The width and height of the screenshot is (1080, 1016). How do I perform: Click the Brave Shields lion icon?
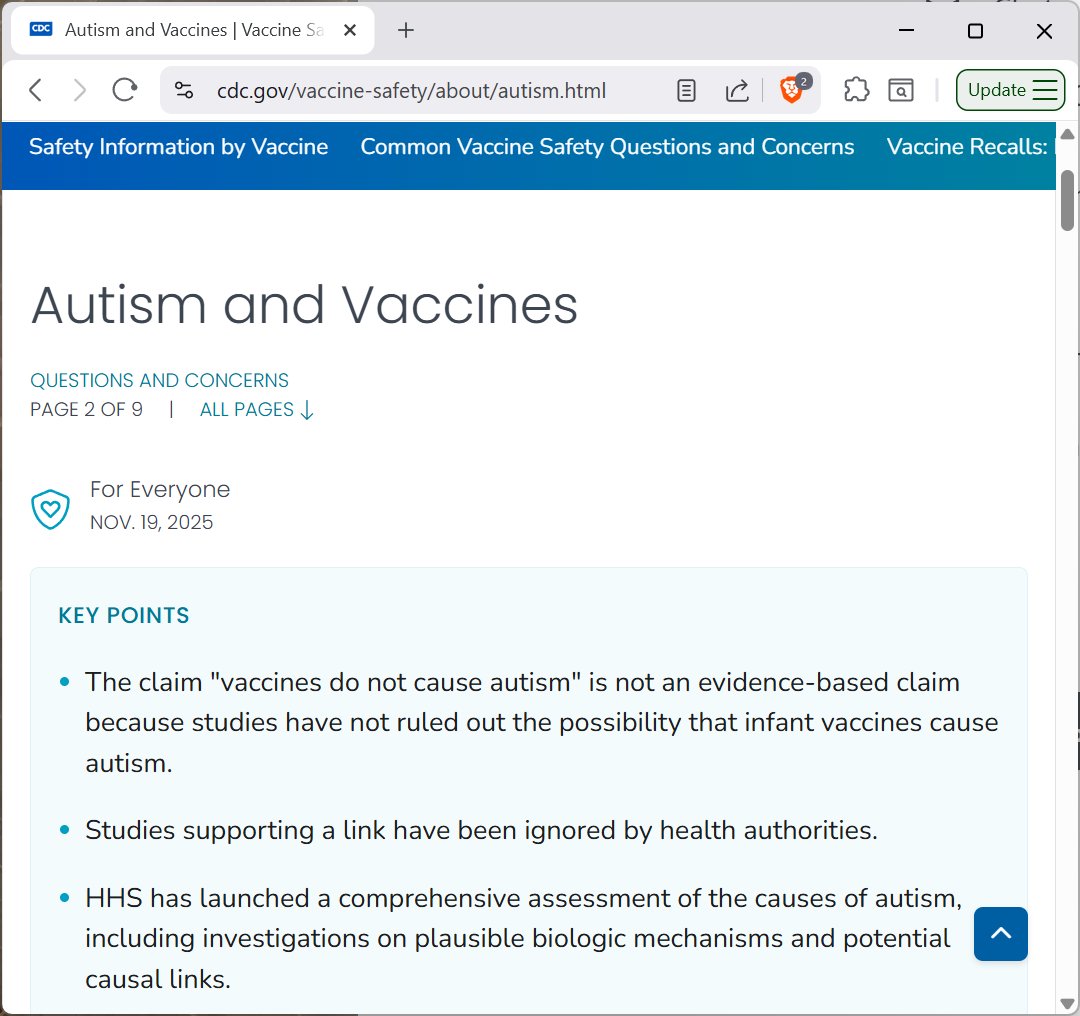click(790, 90)
